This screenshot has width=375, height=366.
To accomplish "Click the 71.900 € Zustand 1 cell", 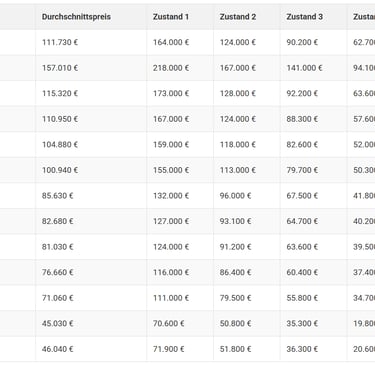I will pos(169,349).
